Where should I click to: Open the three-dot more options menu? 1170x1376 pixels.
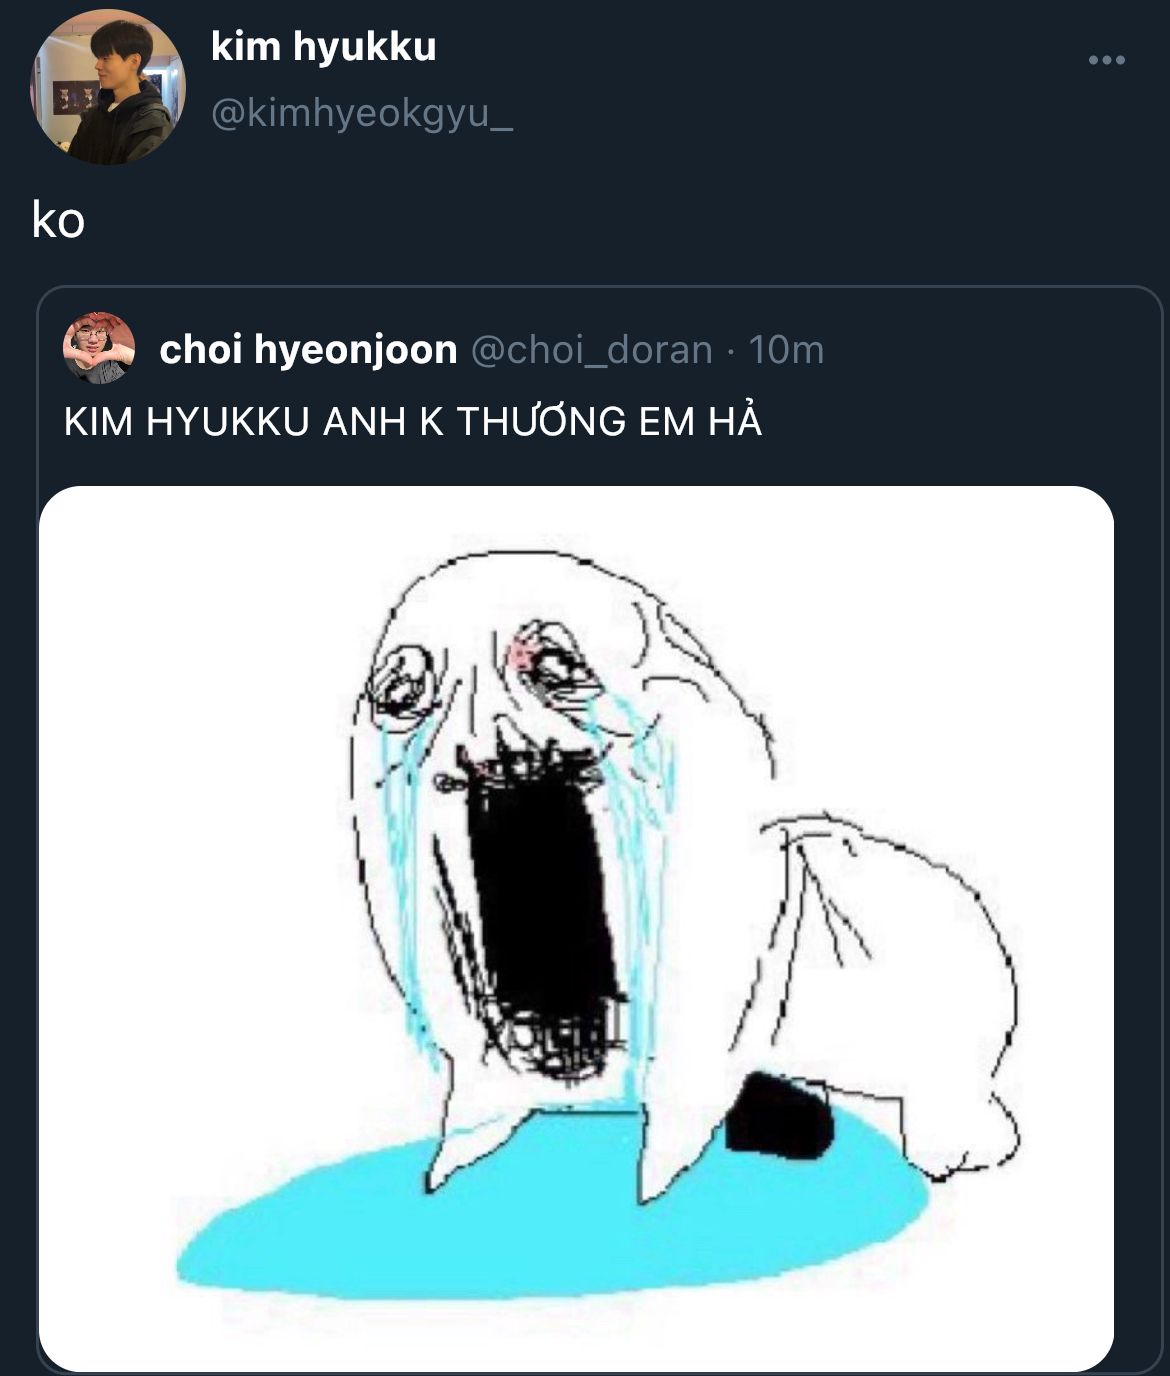point(1106,61)
